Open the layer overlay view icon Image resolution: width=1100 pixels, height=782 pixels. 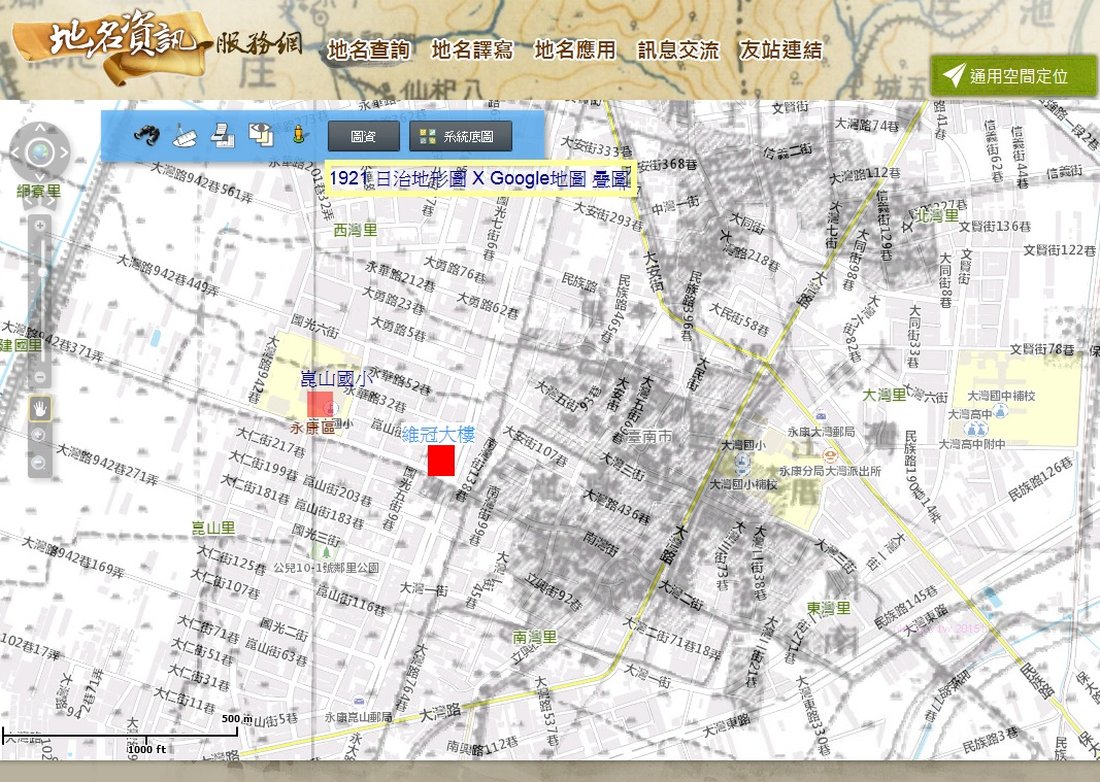tap(260, 135)
